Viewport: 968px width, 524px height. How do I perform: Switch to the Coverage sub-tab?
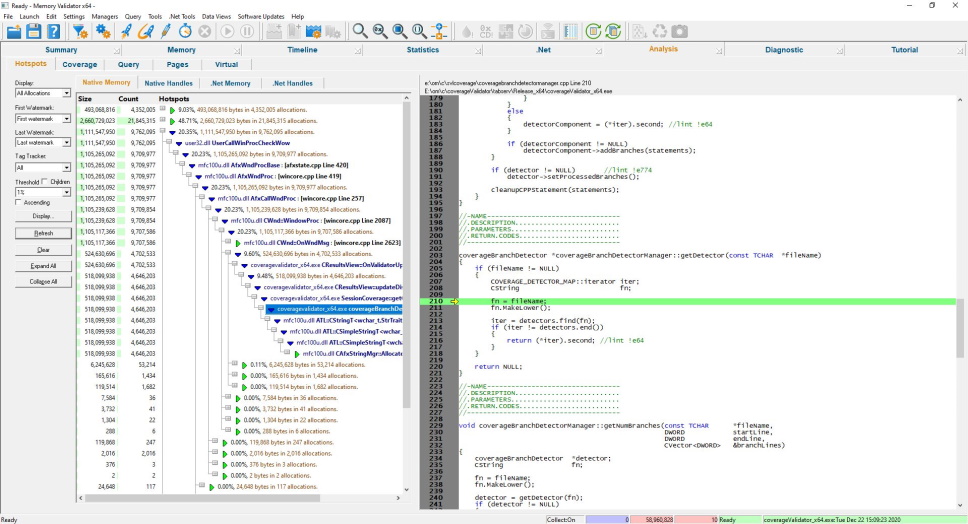(x=80, y=64)
